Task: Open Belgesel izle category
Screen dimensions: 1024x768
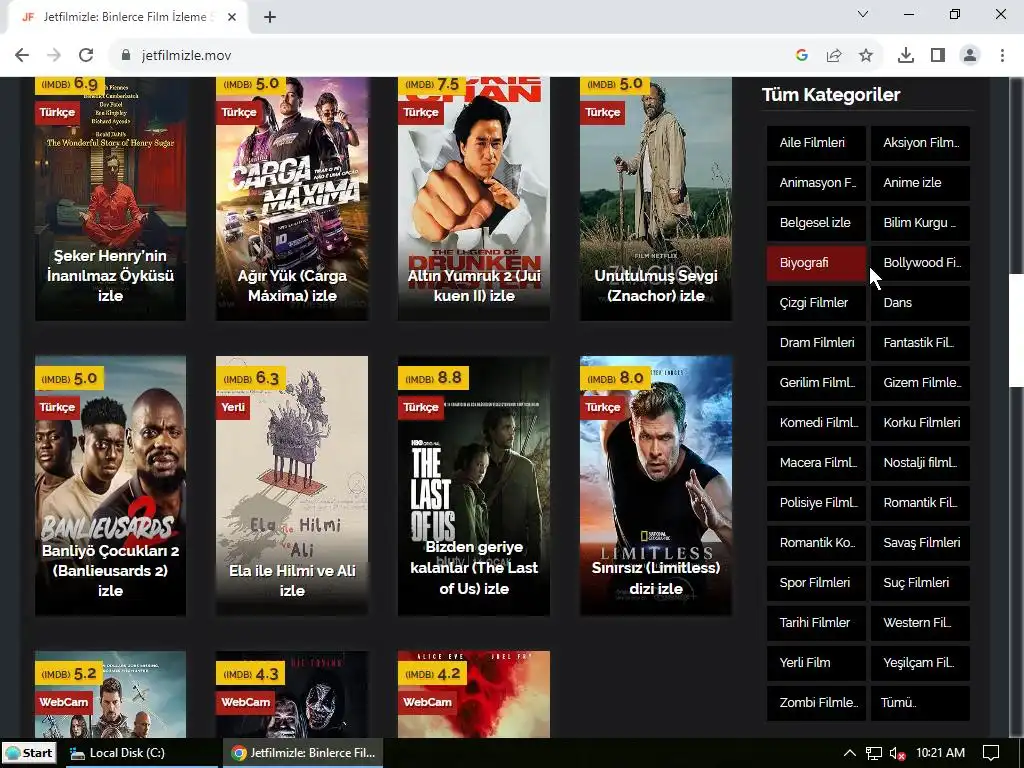Action: click(x=816, y=223)
